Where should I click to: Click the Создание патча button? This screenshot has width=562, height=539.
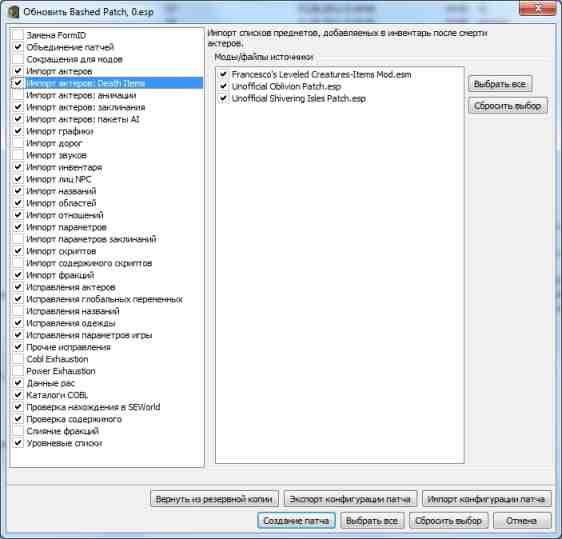[x=296, y=521]
